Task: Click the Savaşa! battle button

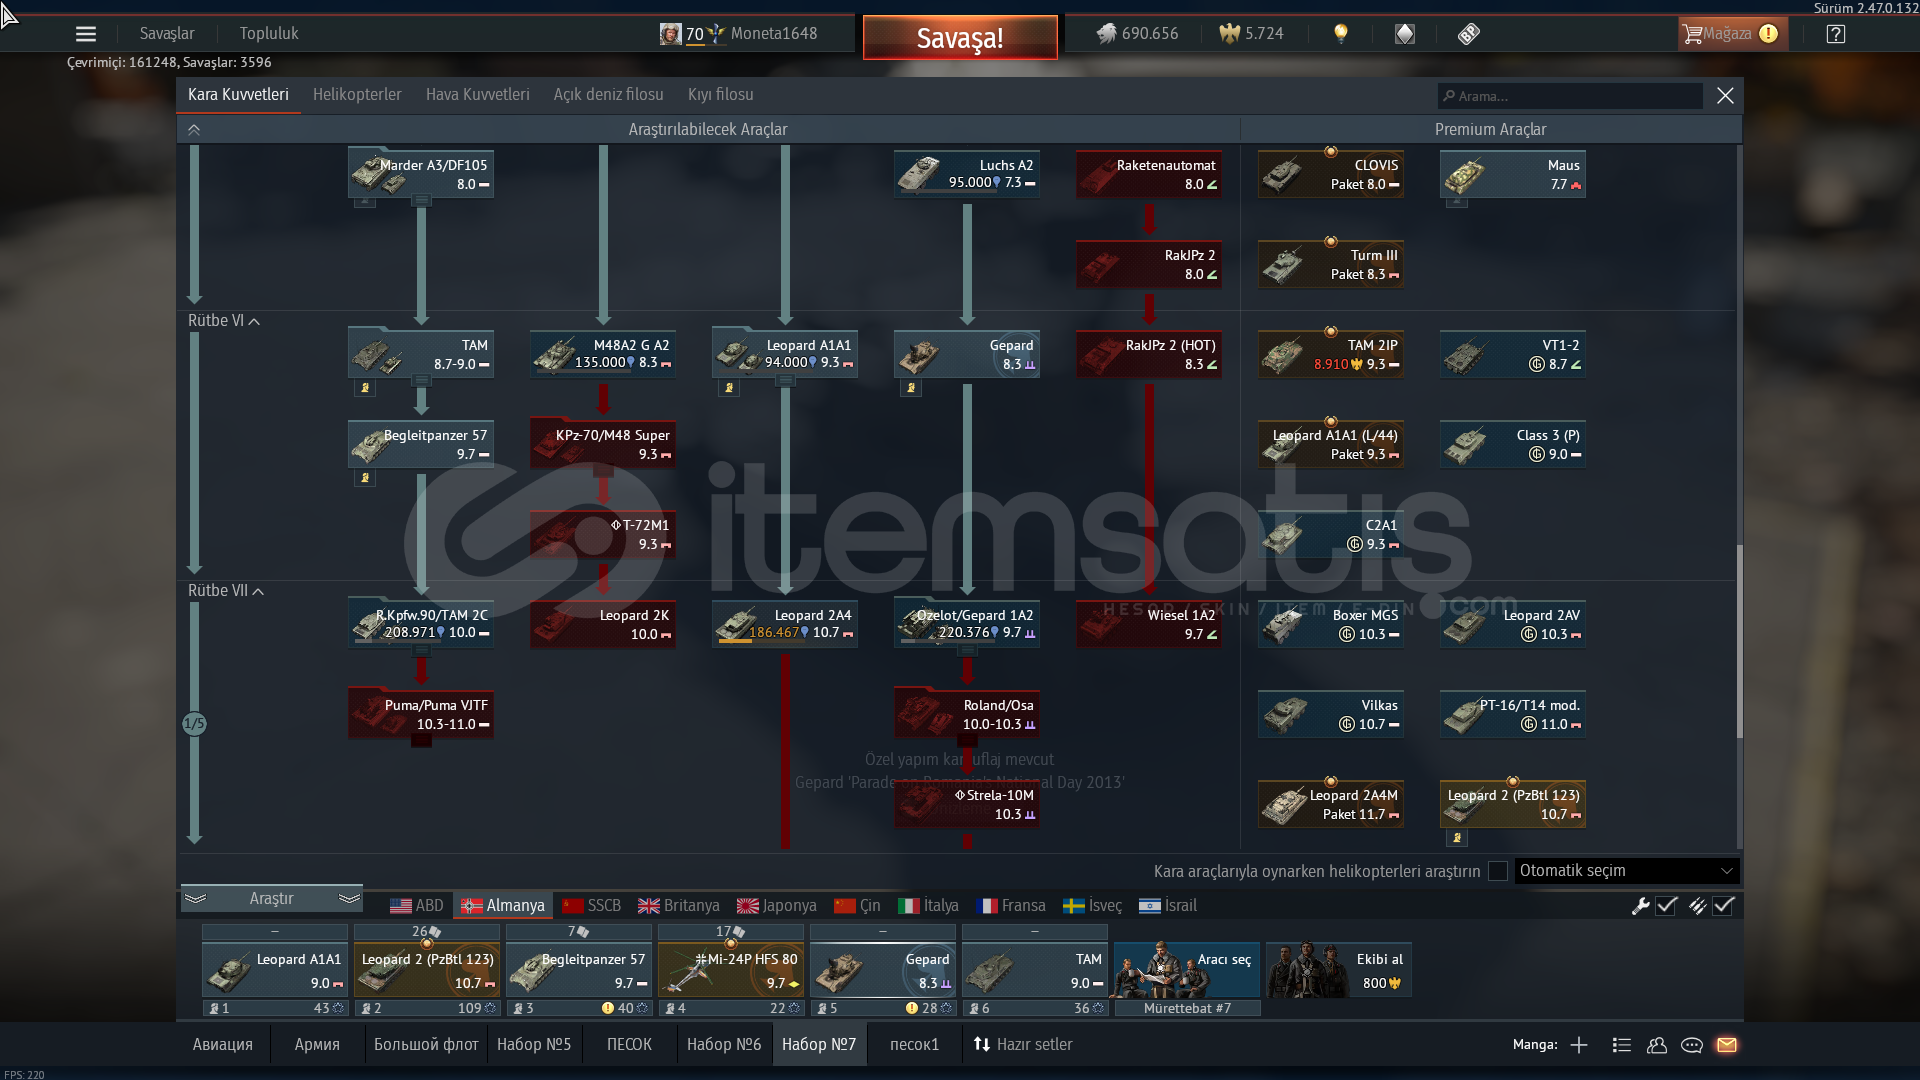Action: 960,38
